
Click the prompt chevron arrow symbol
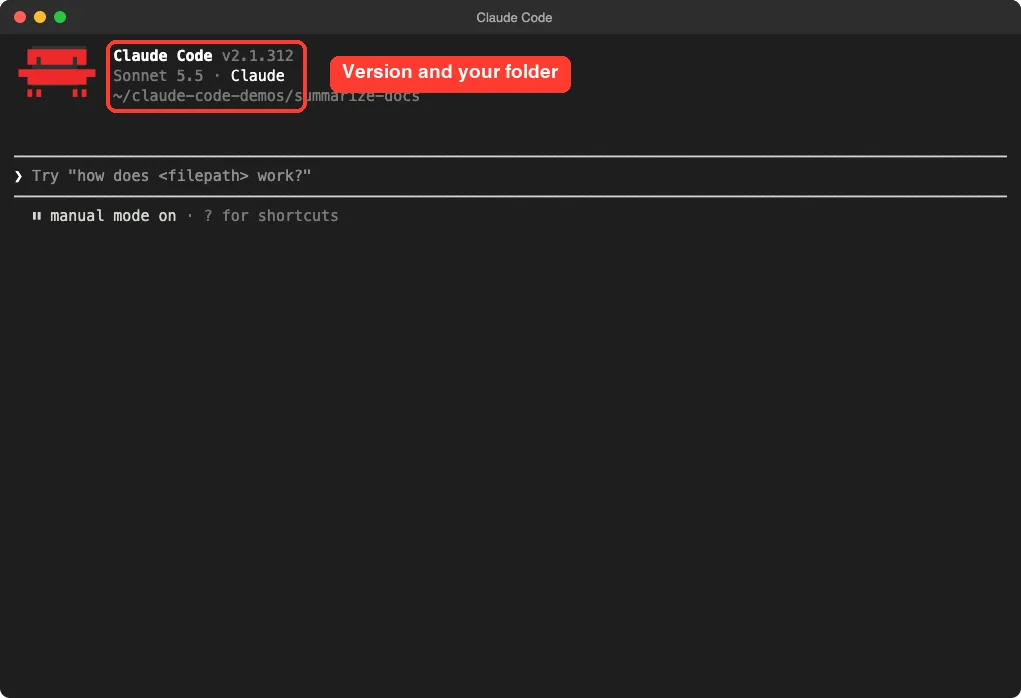point(18,176)
